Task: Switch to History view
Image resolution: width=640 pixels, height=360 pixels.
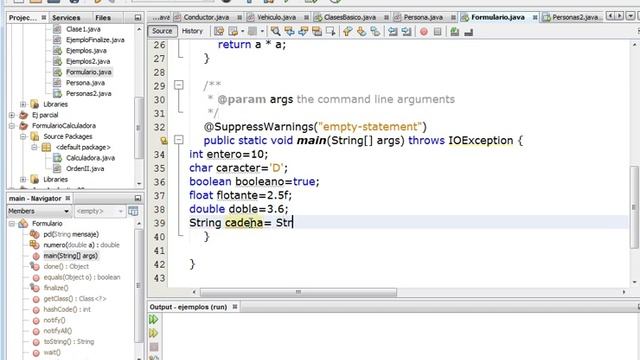Action: tap(192, 31)
